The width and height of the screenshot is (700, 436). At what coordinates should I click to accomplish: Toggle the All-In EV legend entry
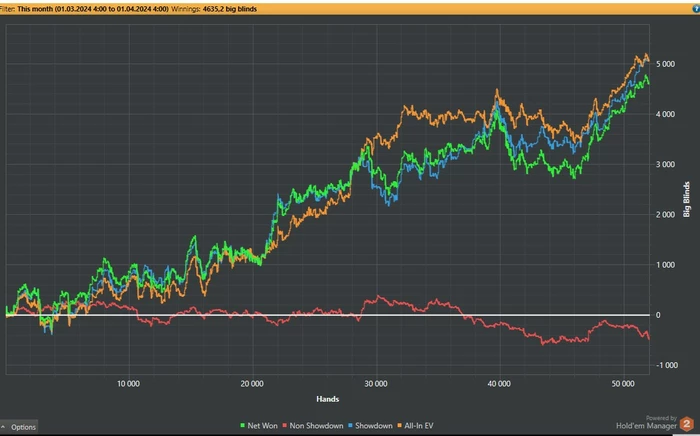point(415,426)
